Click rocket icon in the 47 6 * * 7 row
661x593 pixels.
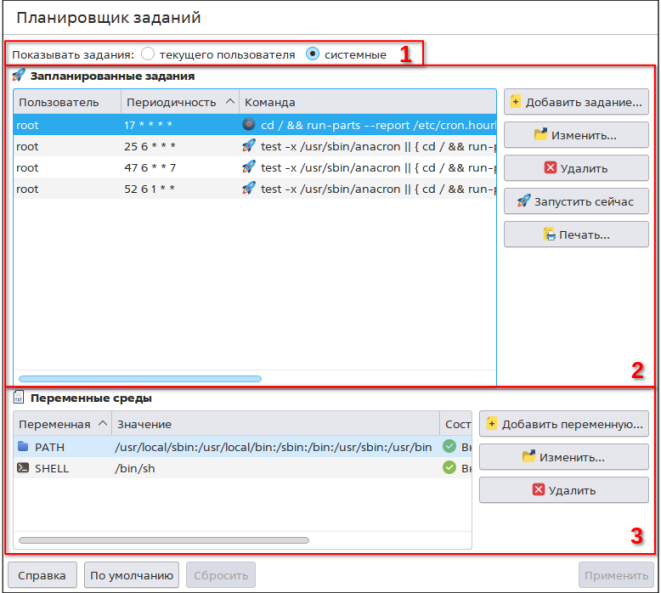tap(249, 167)
